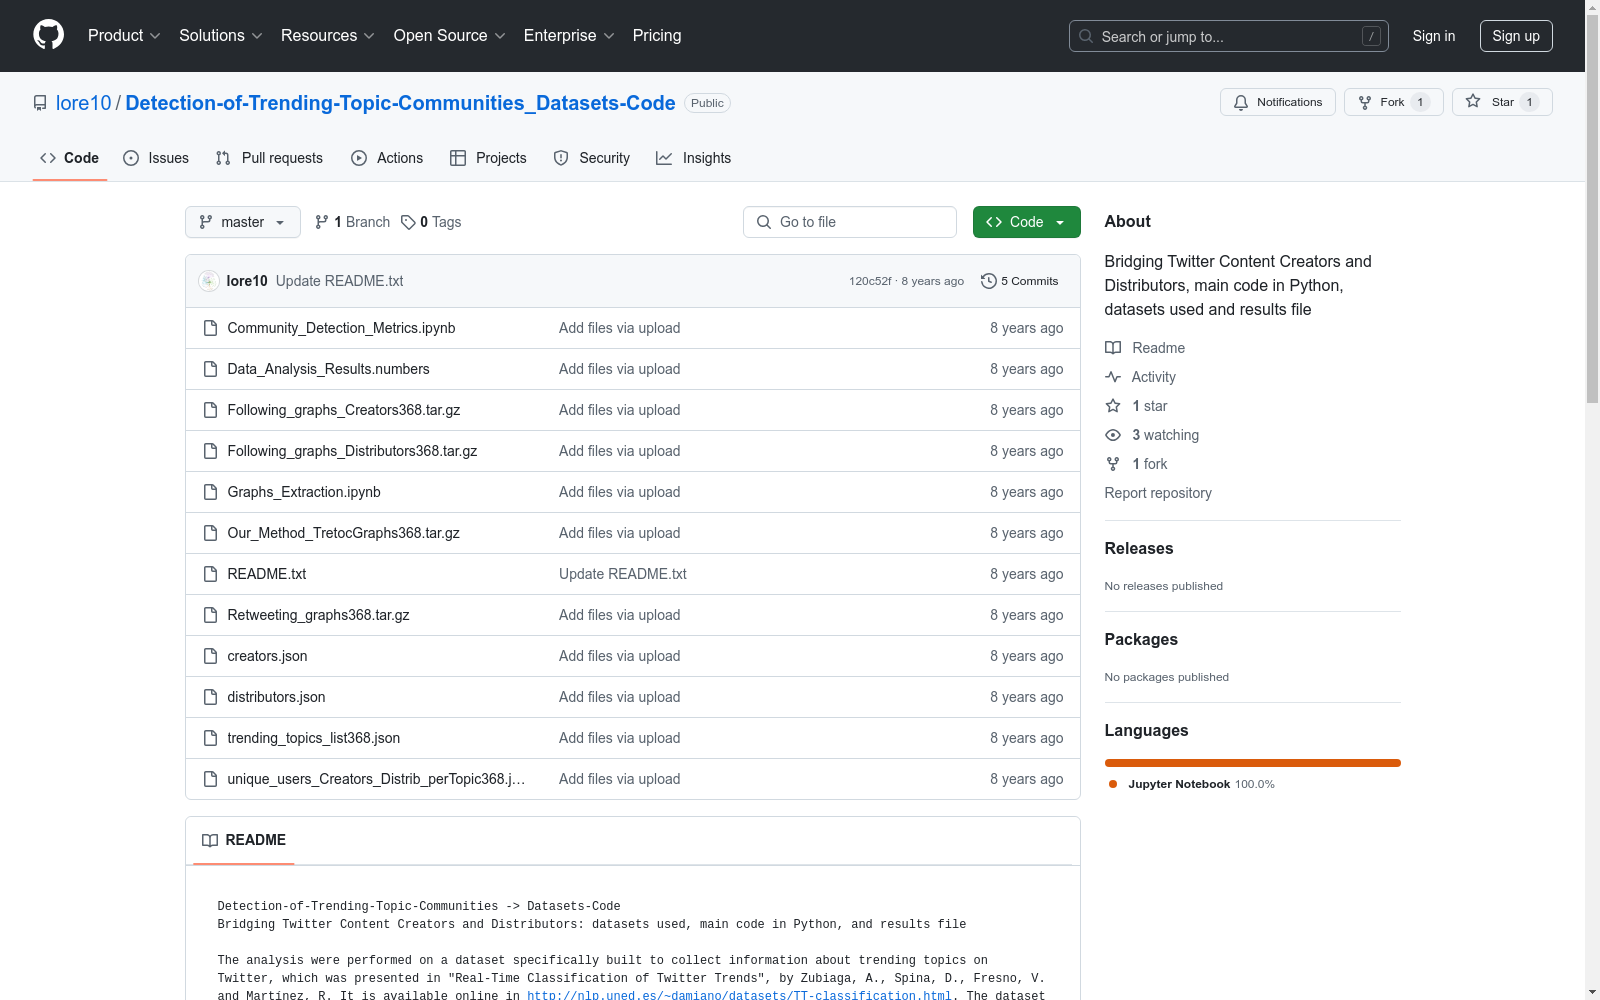Open the green Code dropdown

coord(1026,222)
